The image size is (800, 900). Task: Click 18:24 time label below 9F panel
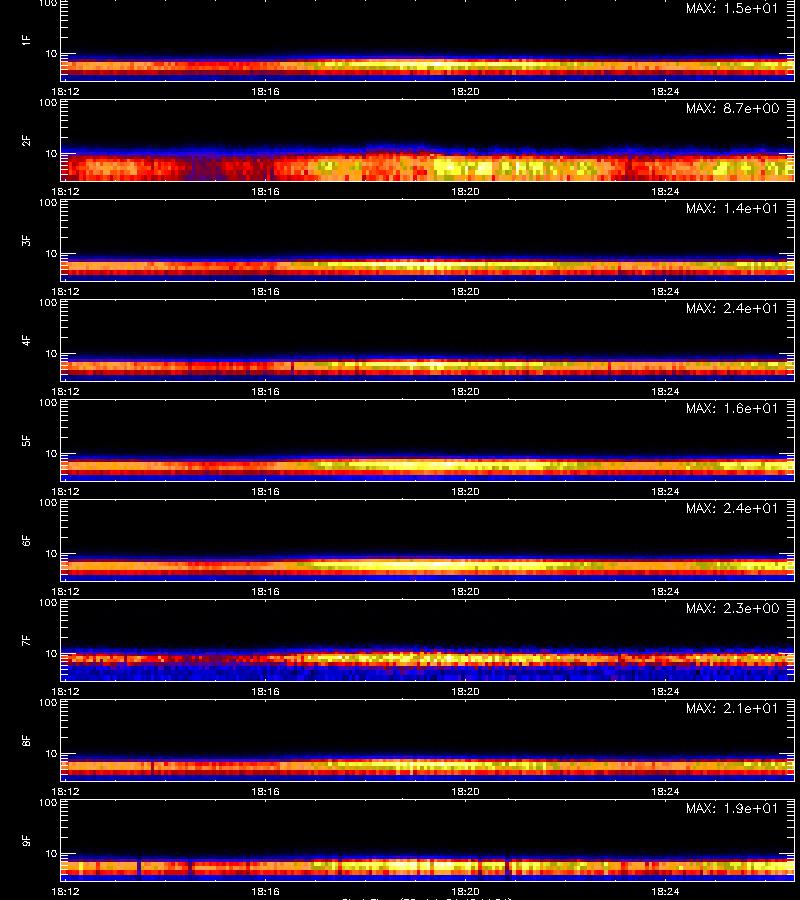point(665,891)
